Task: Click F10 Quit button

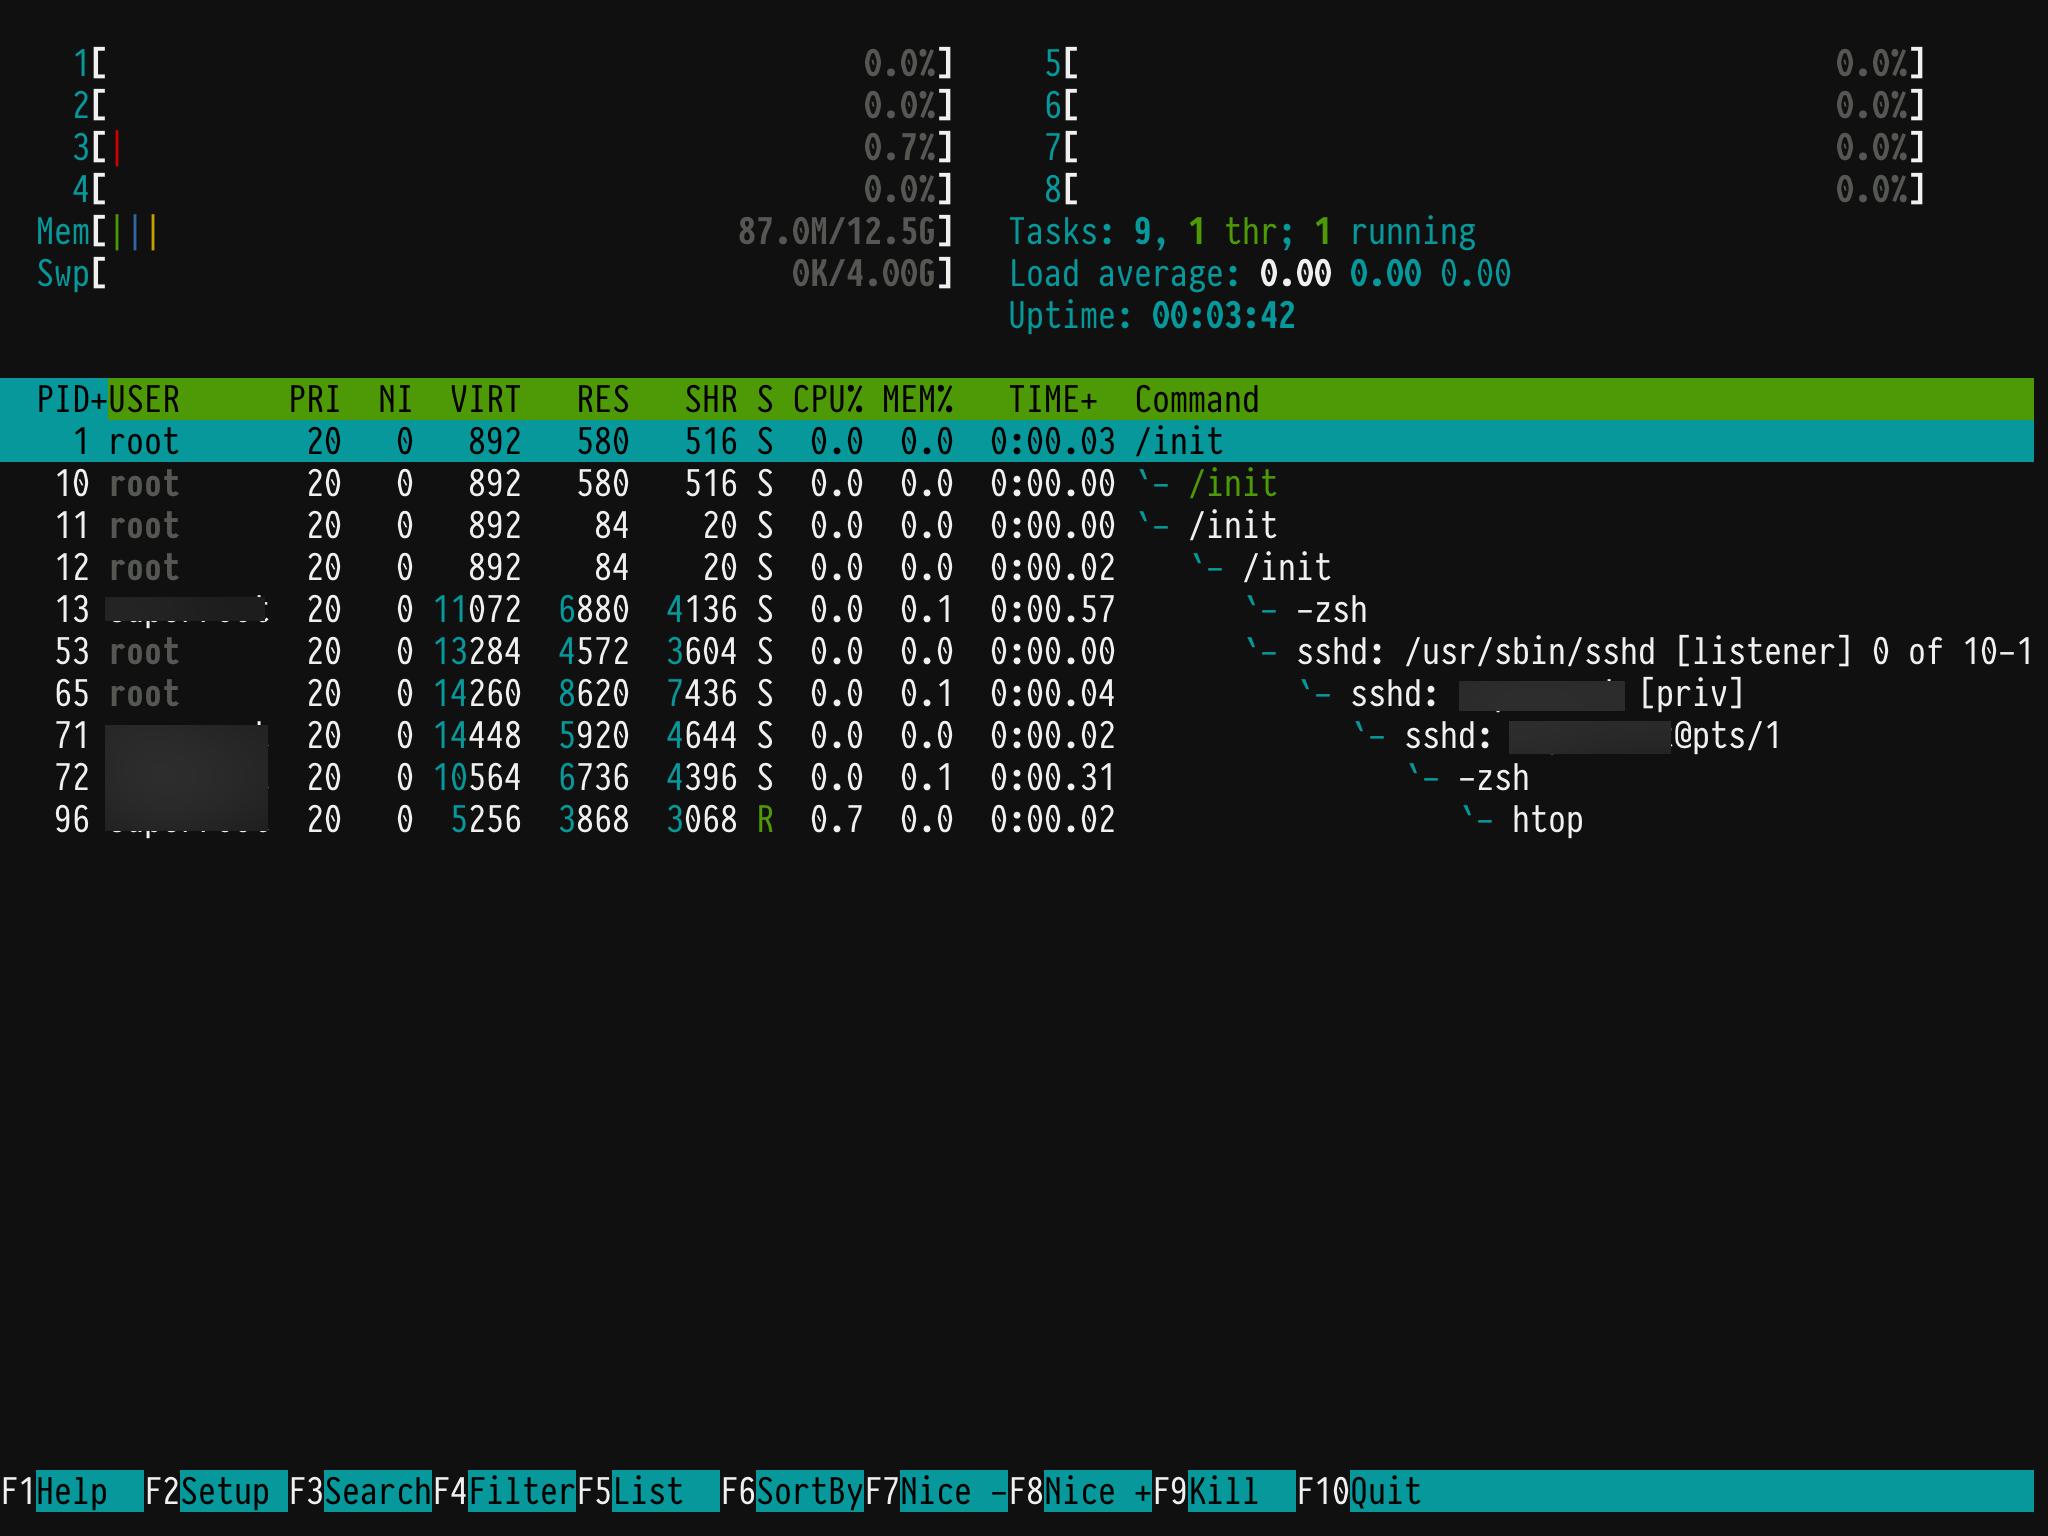Action: pos(1384,1491)
